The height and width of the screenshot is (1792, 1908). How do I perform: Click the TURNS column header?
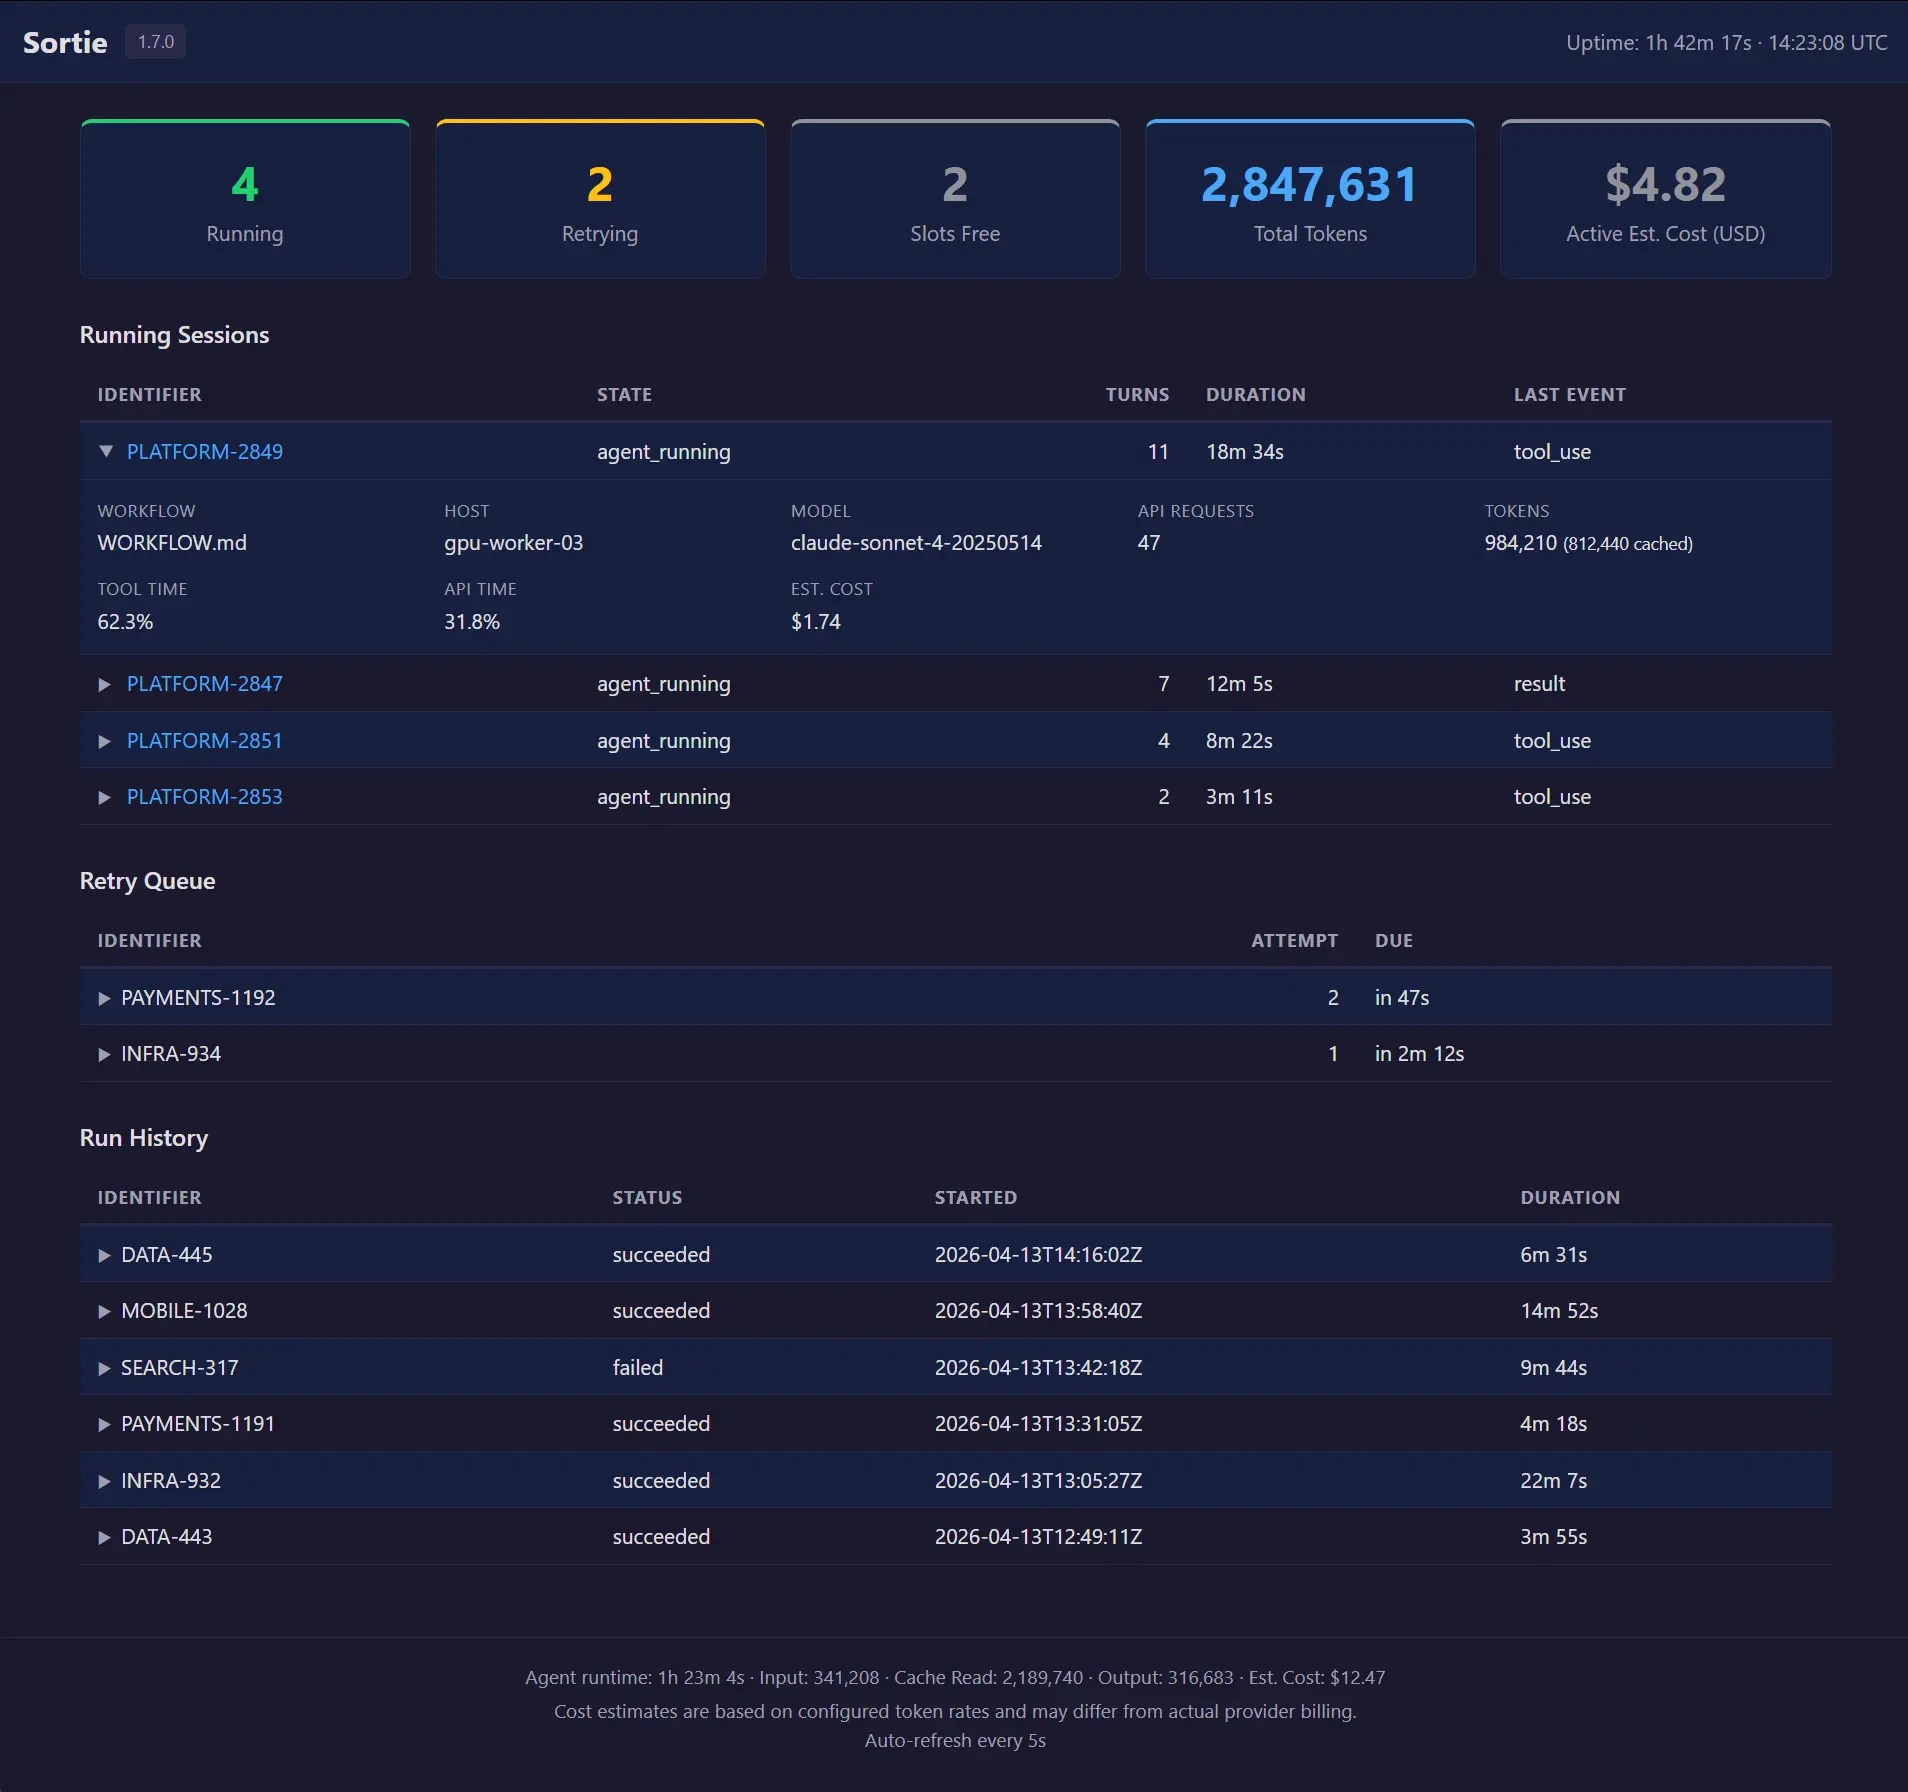point(1137,395)
